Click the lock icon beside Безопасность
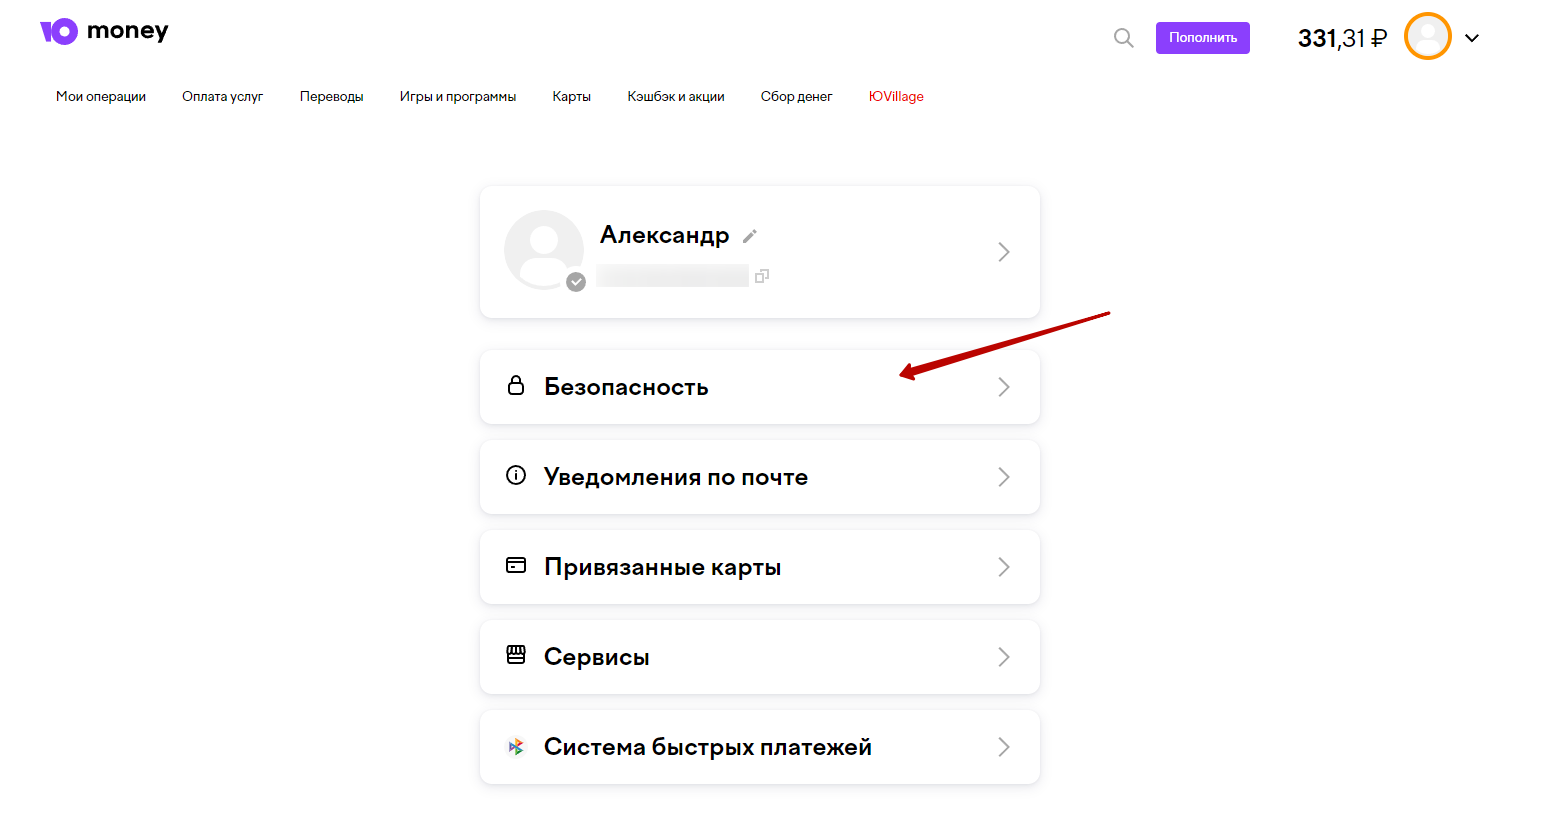Viewport: 1559px width, 837px height. click(516, 386)
